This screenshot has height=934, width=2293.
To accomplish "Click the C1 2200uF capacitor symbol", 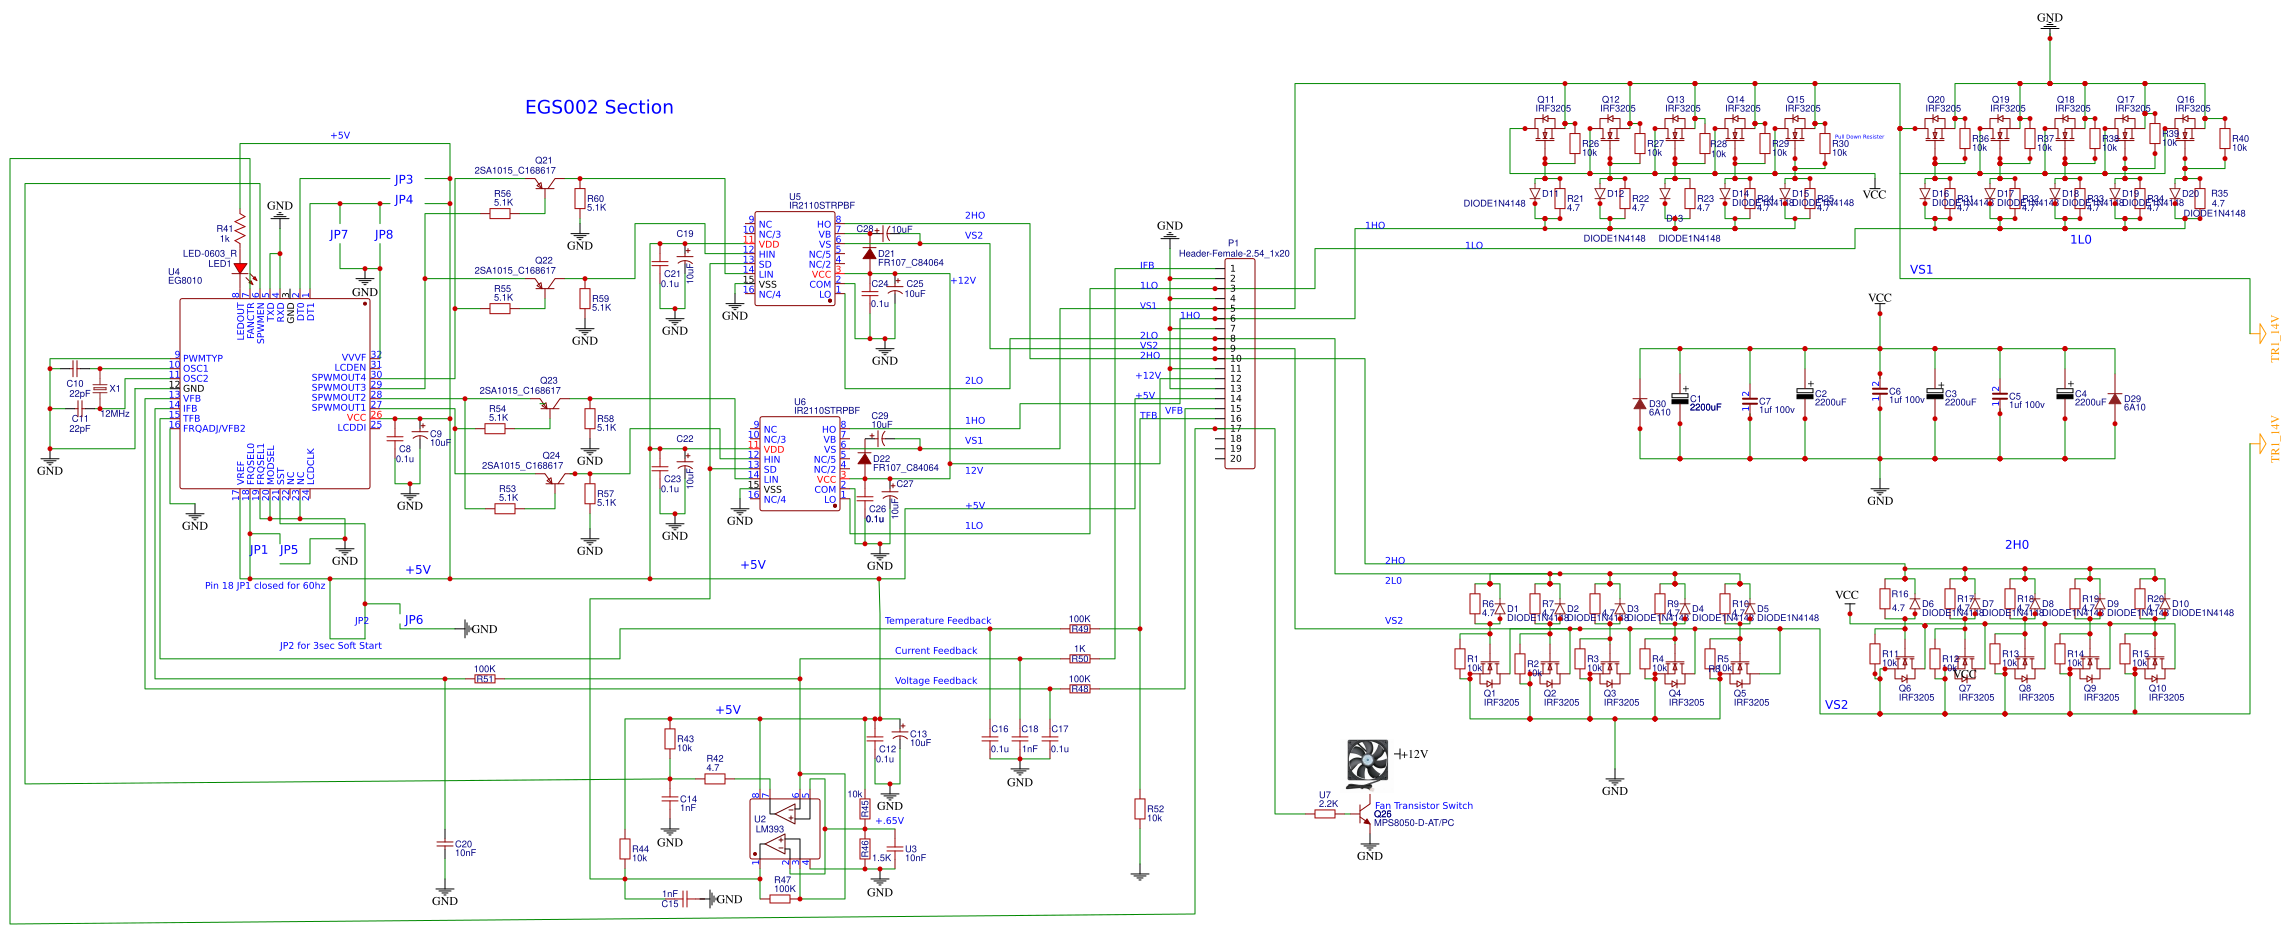I will click(1680, 398).
